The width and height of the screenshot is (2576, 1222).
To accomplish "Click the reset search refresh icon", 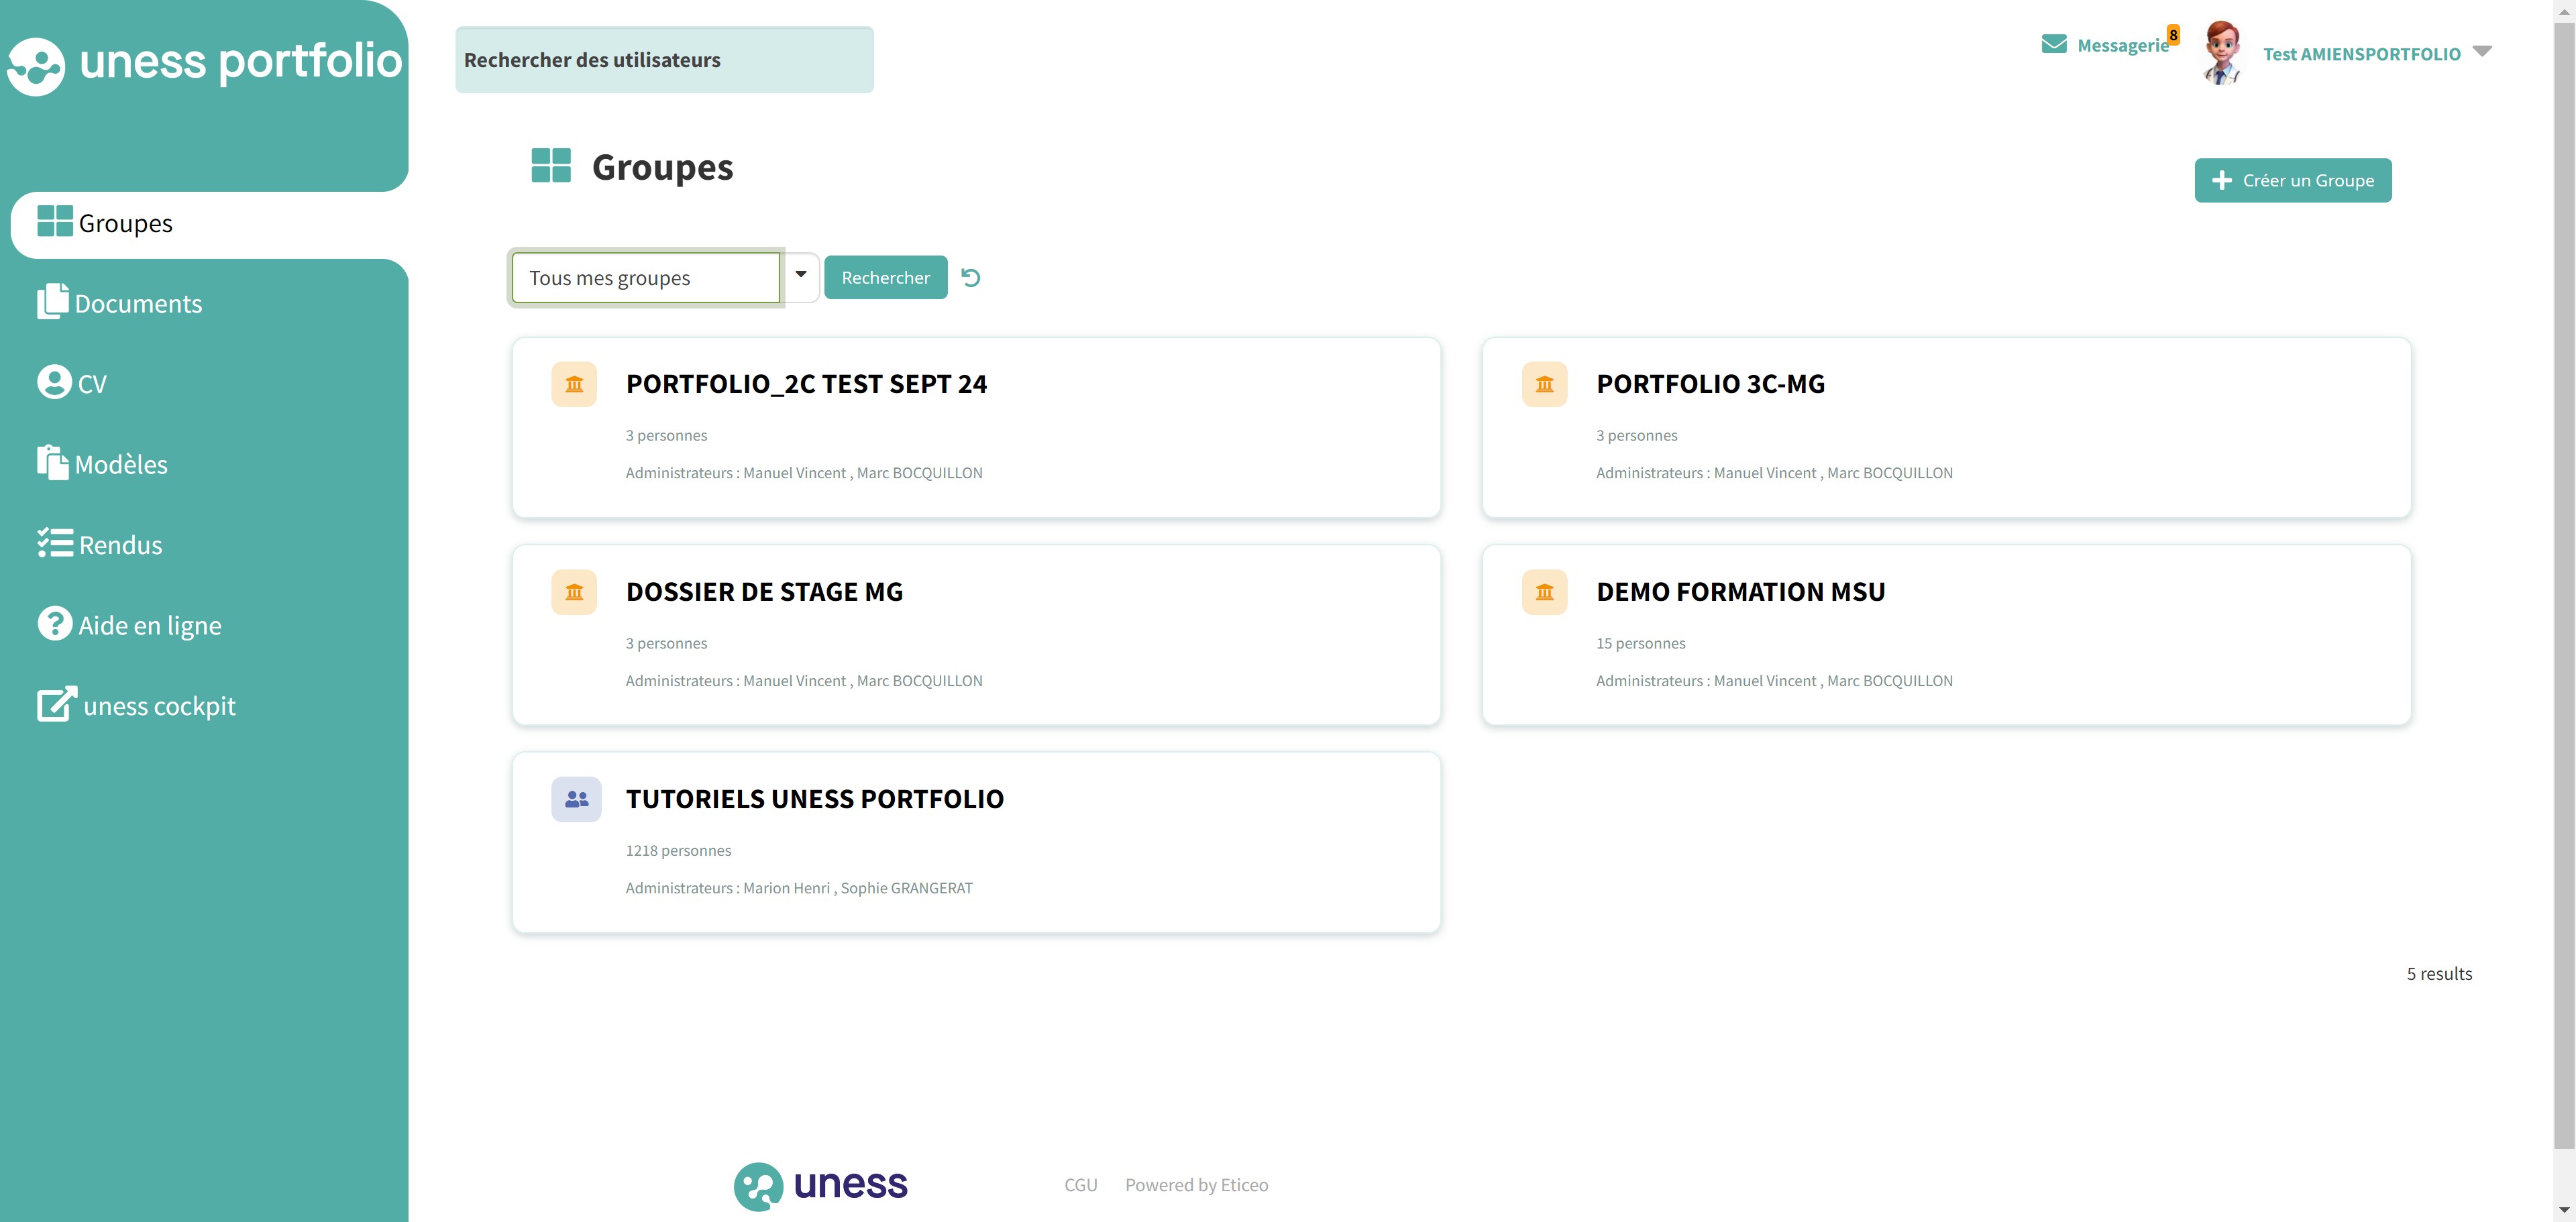I will pyautogui.click(x=970, y=278).
